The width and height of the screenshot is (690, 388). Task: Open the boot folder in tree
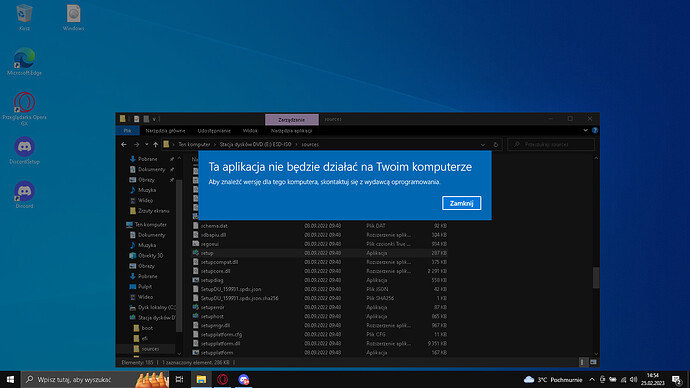coord(147,328)
